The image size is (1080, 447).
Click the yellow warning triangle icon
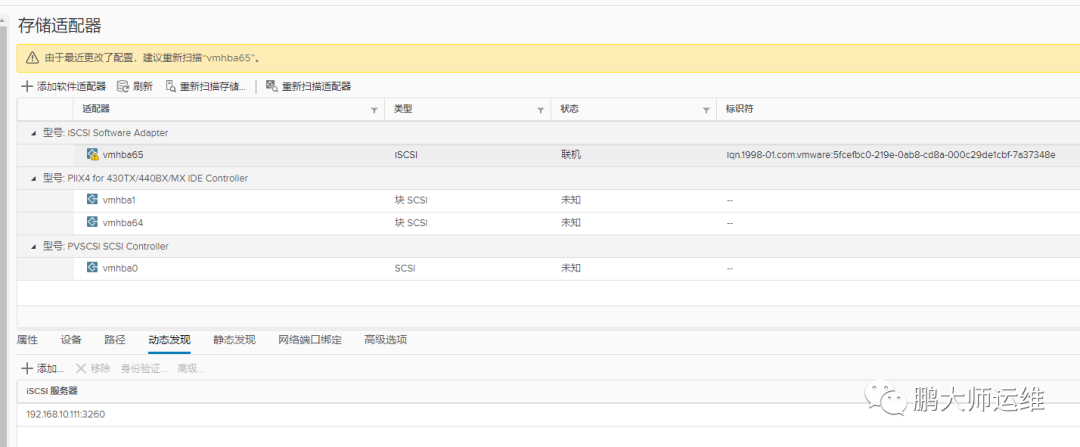pyautogui.click(x=33, y=58)
